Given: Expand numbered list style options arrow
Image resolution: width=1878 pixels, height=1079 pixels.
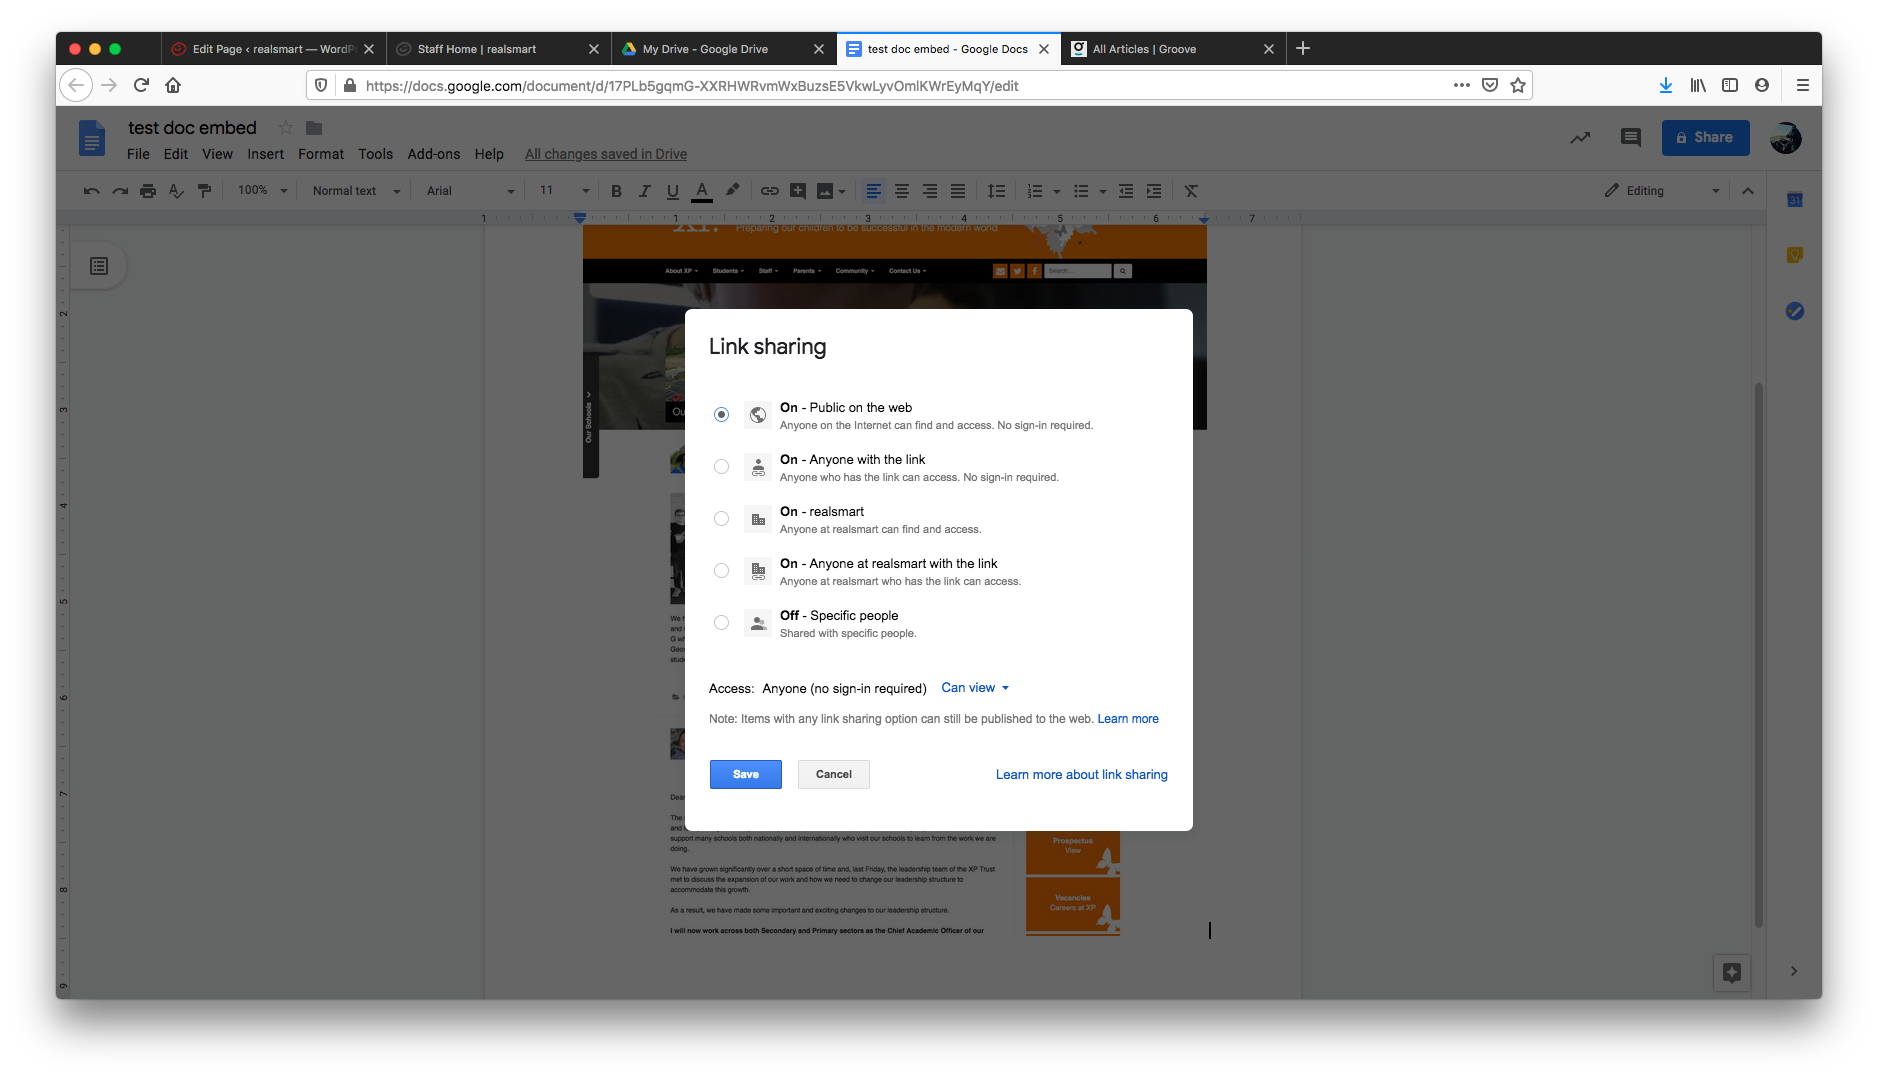Looking at the screenshot, I should coord(1057,192).
